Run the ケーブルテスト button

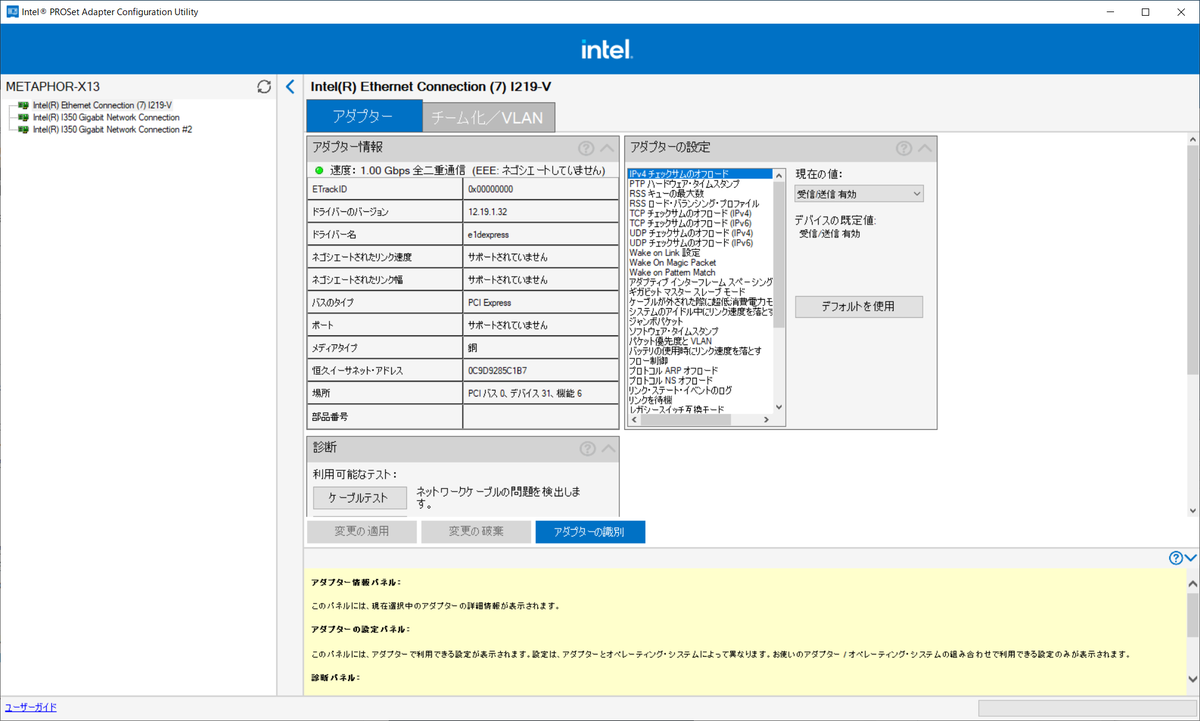click(360, 498)
